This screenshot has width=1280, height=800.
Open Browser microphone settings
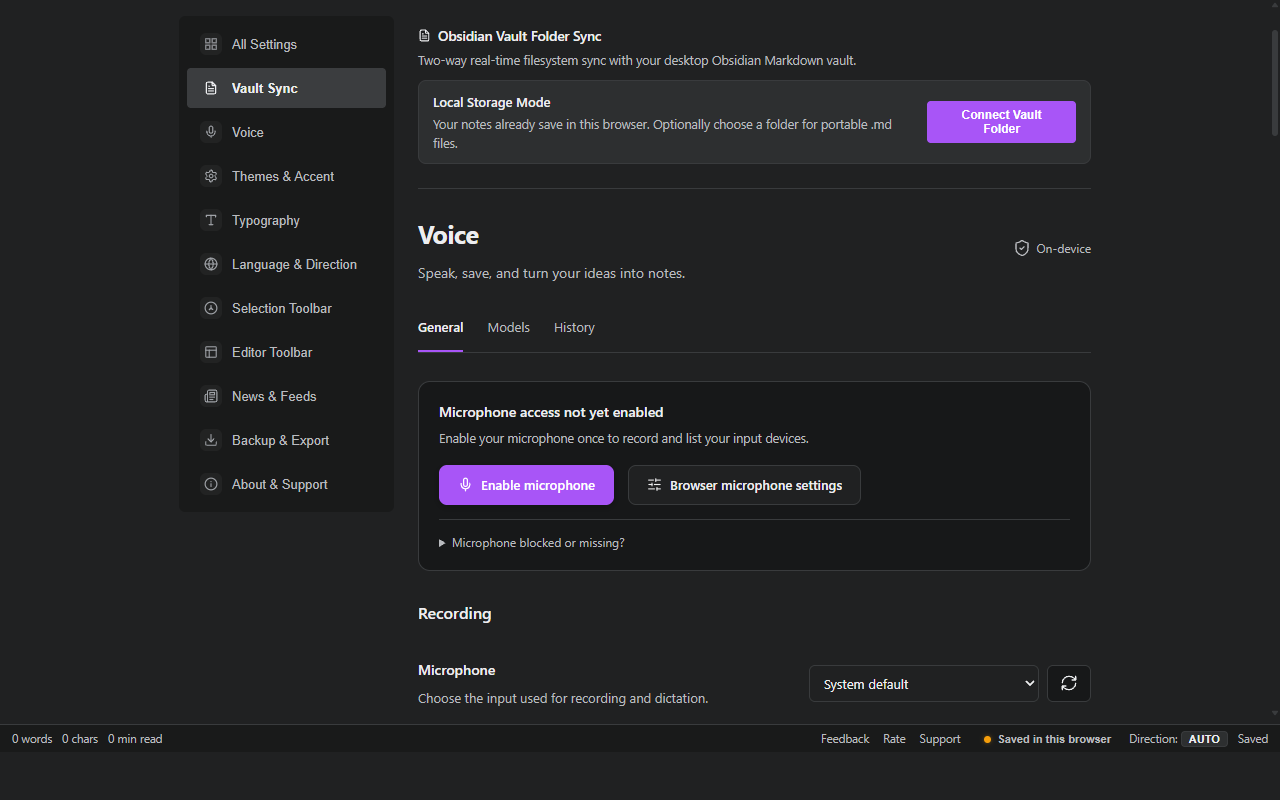point(744,485)
